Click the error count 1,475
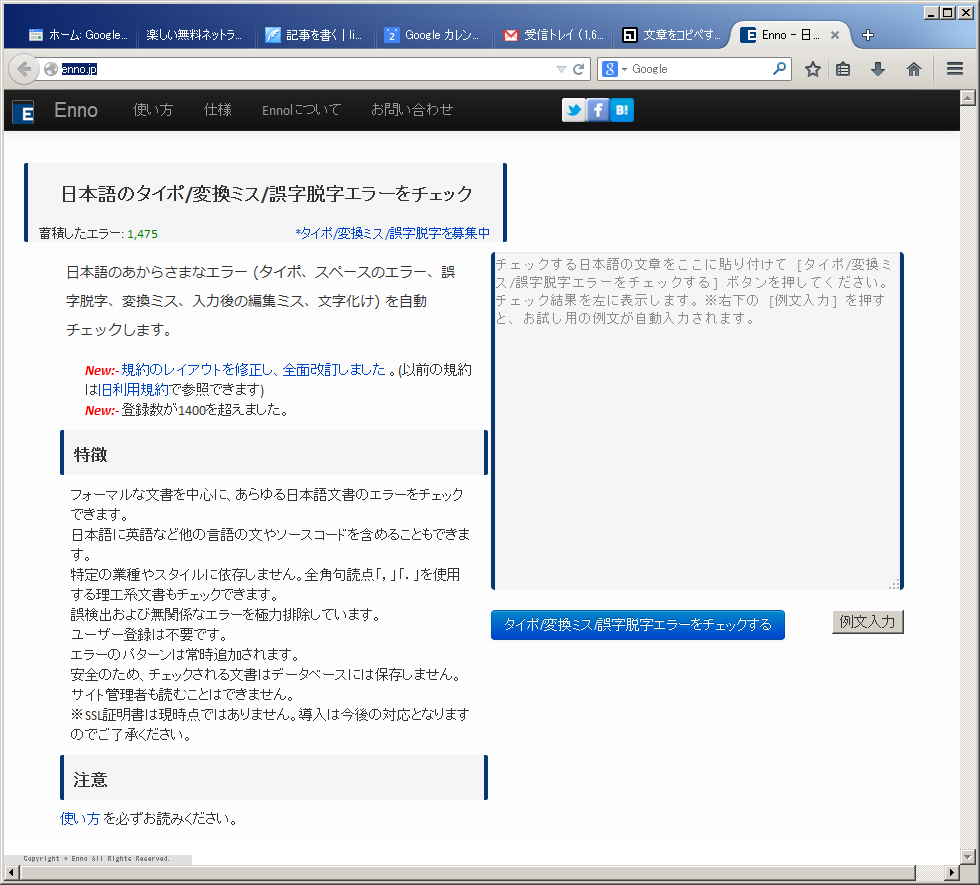980x885 pixels. pos(142,234)
